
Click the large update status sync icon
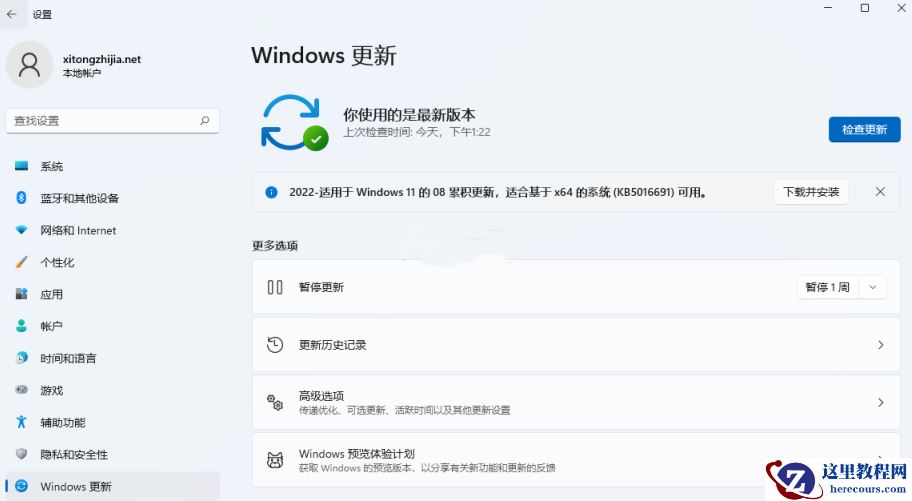point(294,123)
